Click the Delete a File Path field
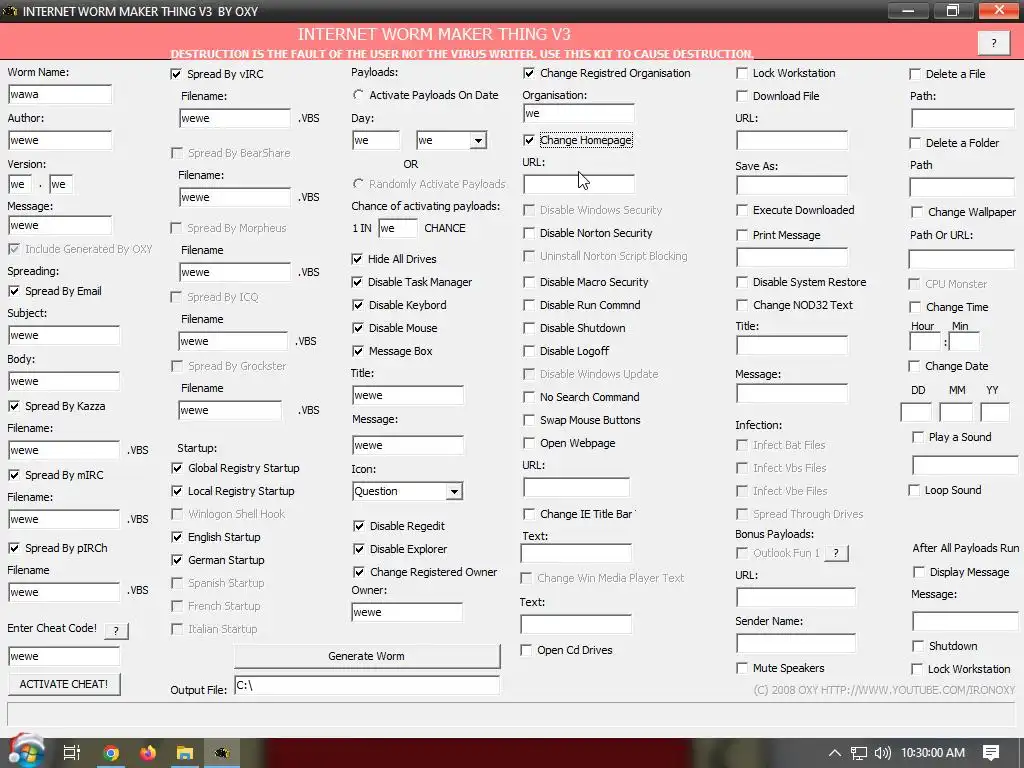This screenshot has width=1024, height=768. [x=963, y=119]
